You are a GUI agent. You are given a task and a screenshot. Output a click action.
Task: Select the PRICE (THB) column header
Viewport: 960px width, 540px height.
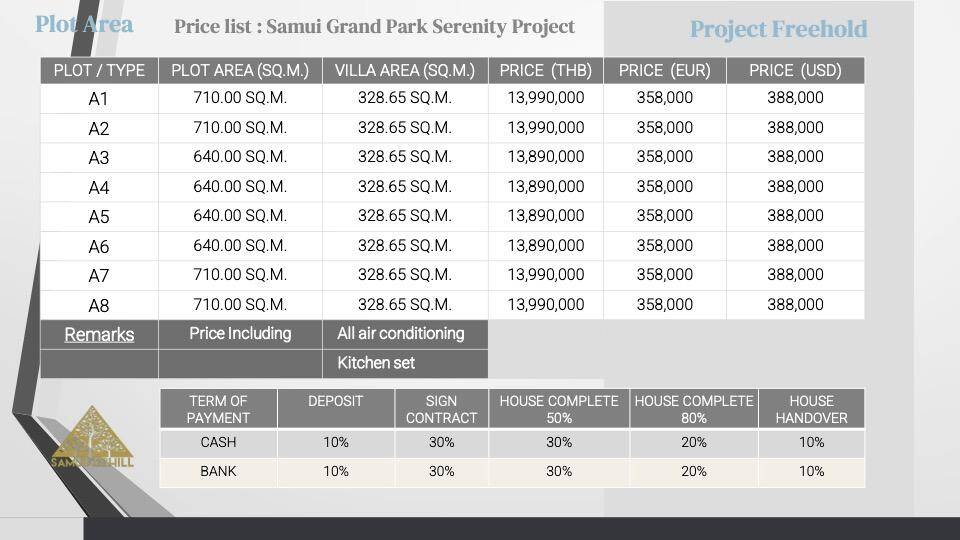point(546,70)
